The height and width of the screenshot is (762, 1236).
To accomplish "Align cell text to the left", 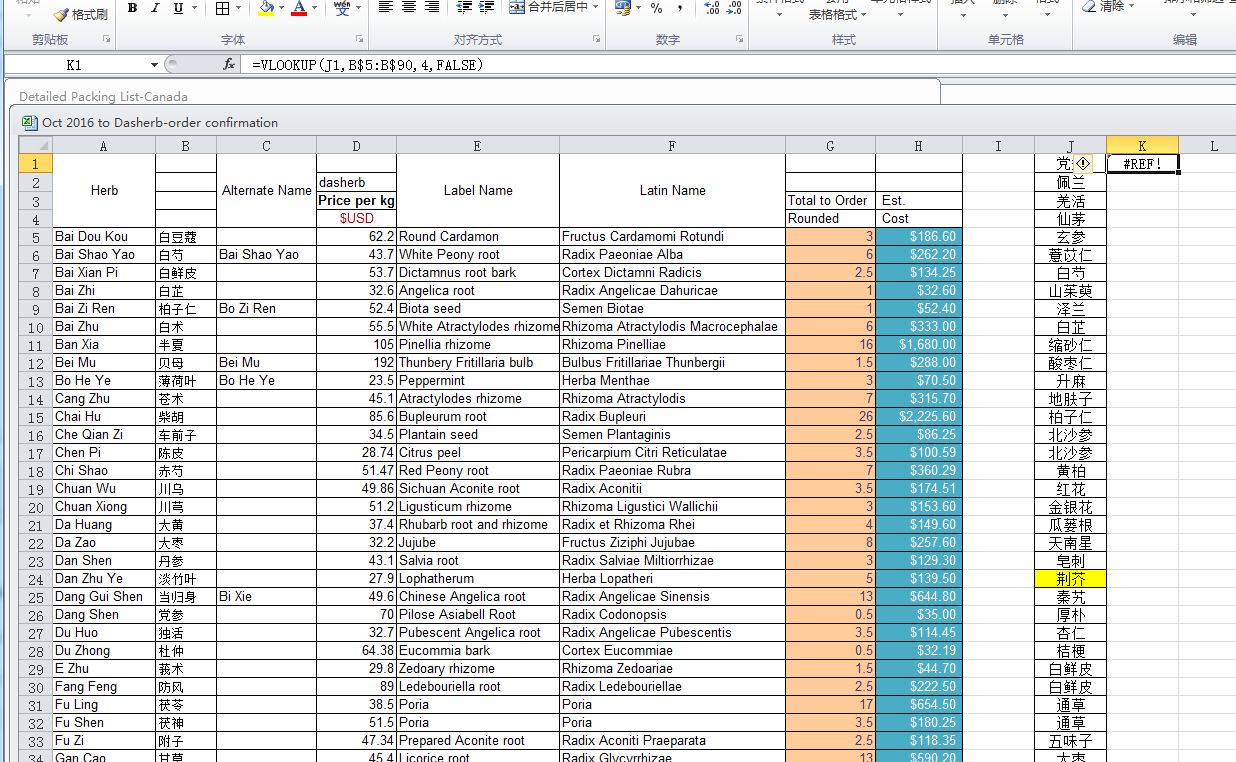I will click(x=386, y=7).
